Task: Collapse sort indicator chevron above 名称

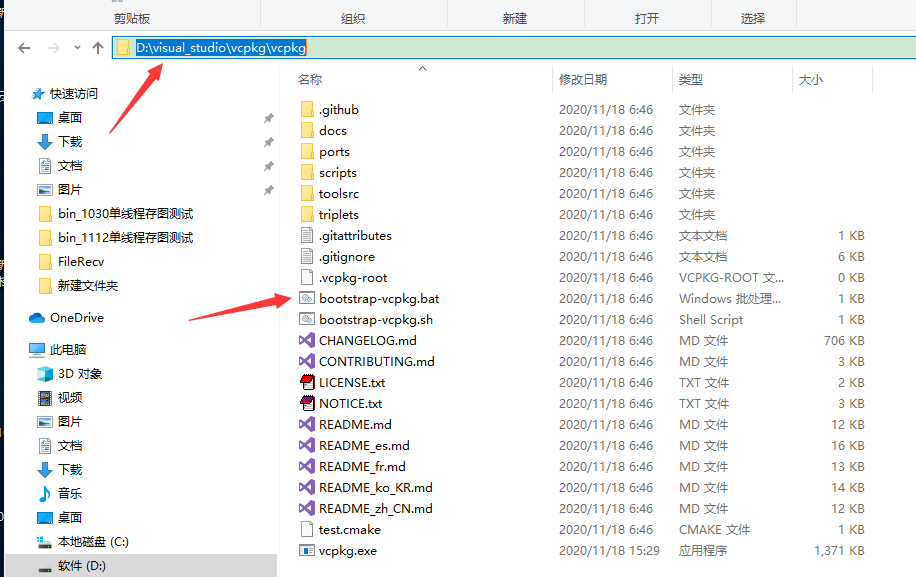Action: point(422,68)
